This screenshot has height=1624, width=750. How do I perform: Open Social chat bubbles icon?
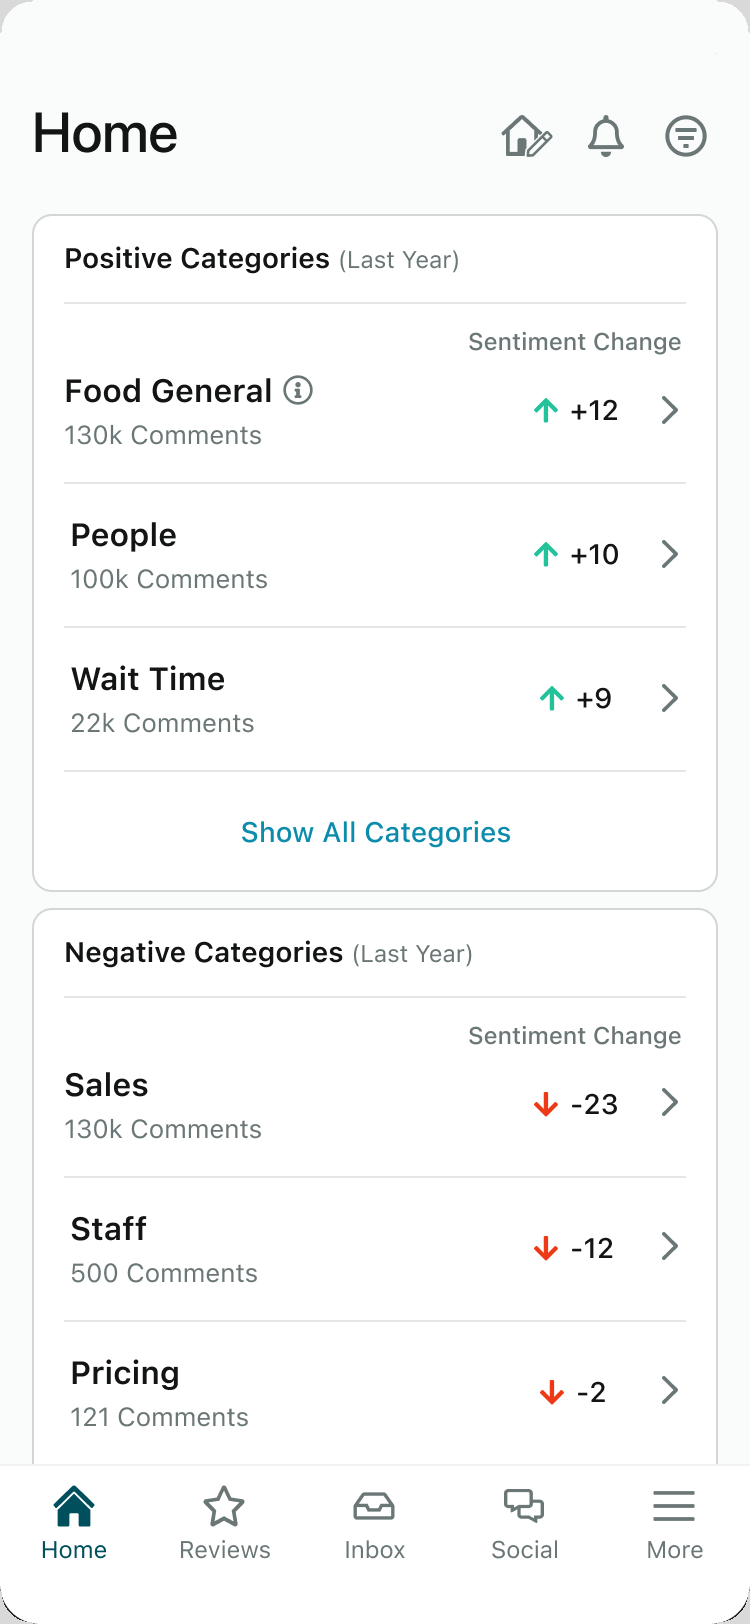point(524,1506)
